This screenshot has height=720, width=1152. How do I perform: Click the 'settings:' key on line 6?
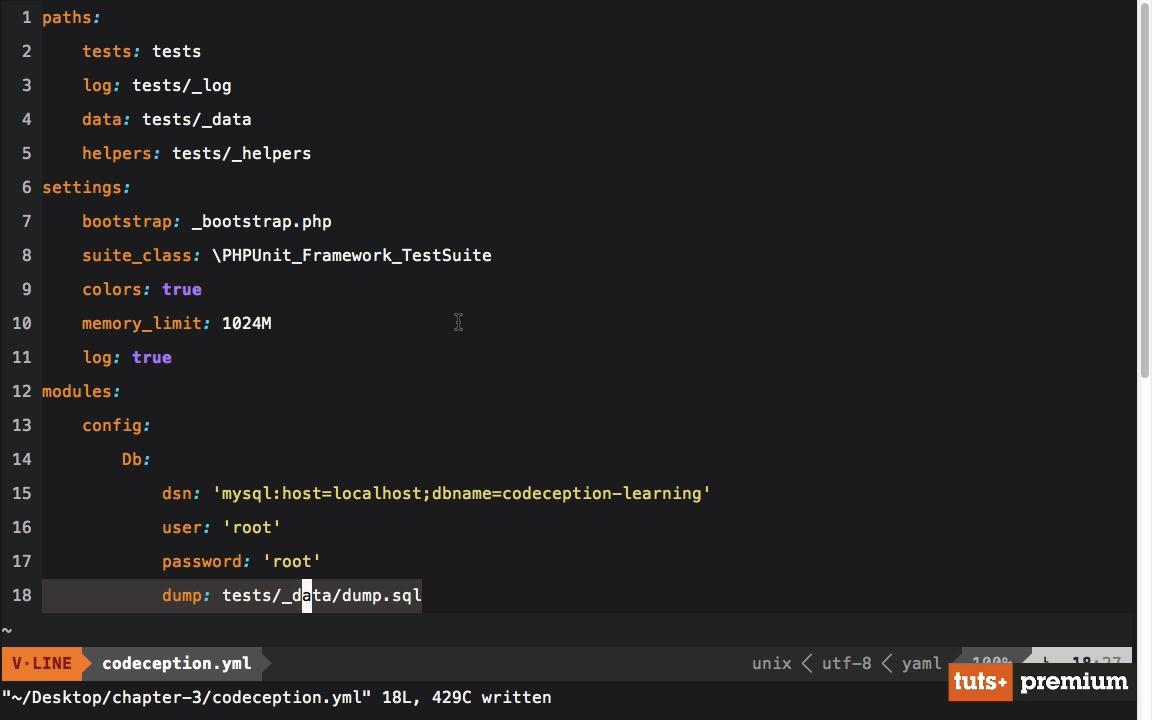click(x=86, y=187)
